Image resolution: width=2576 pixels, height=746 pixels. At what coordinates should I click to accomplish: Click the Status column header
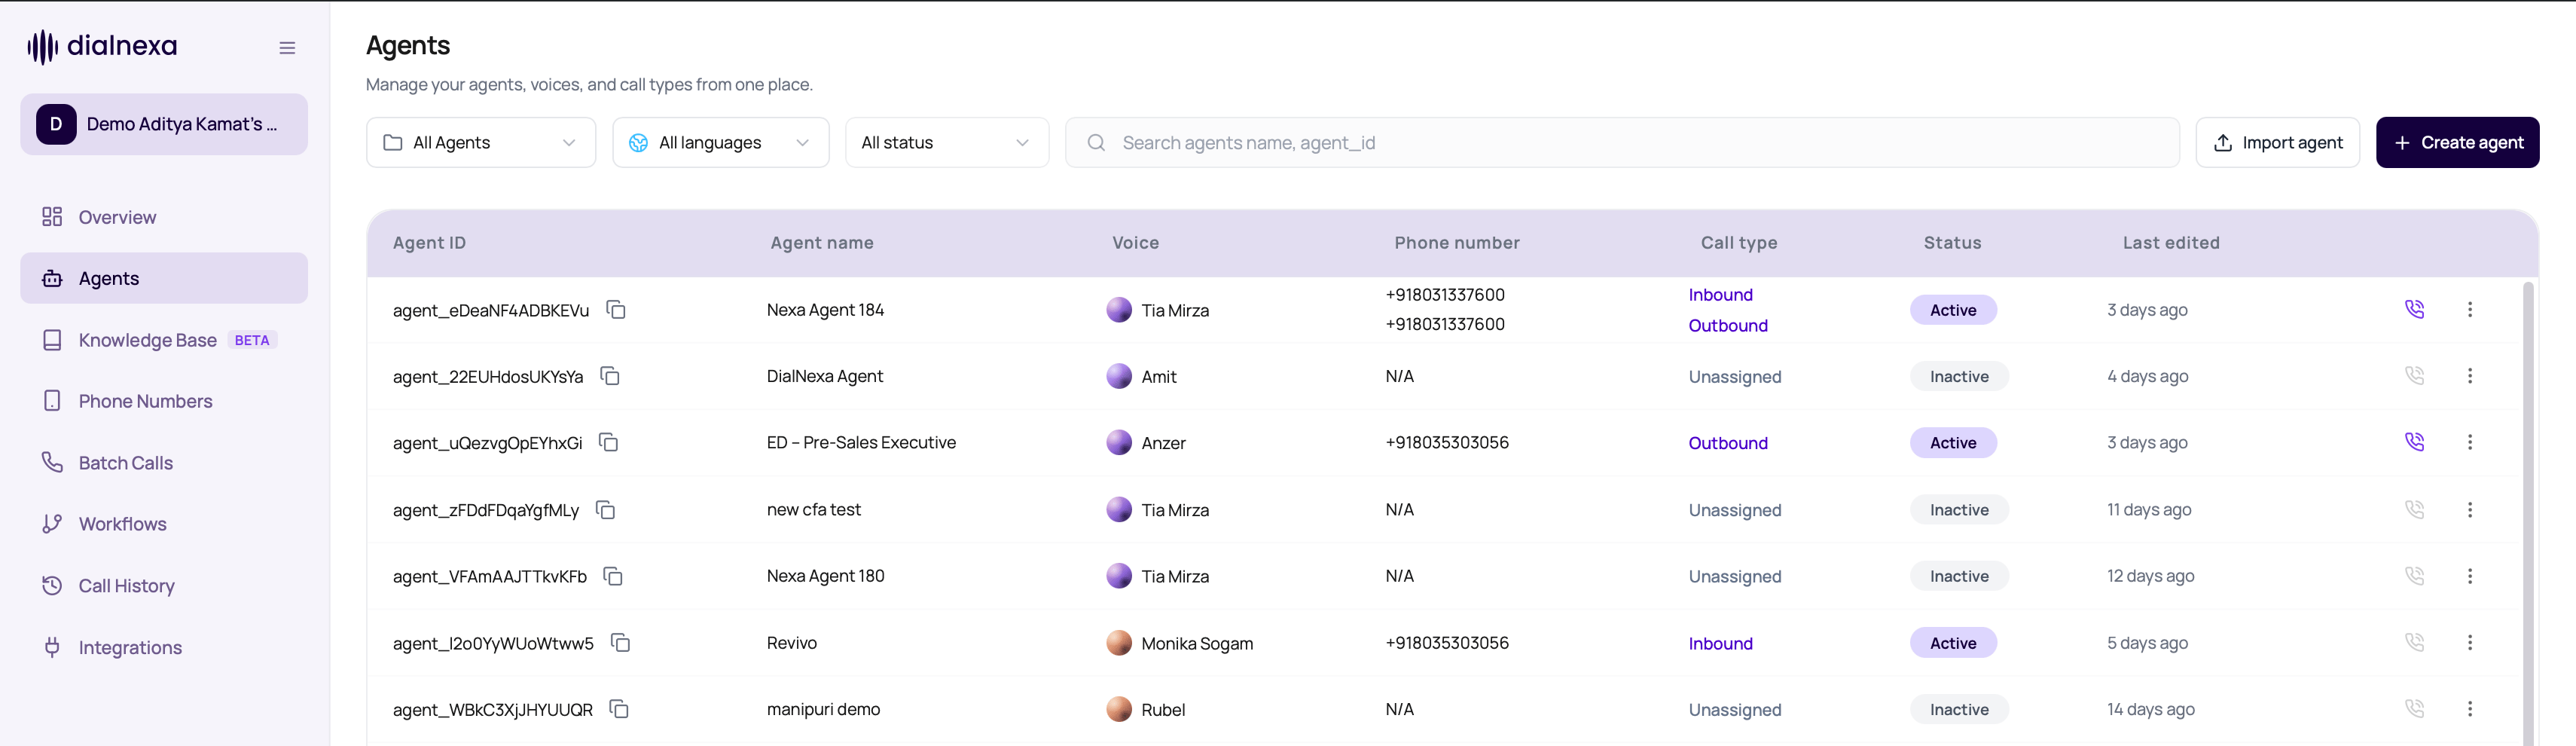[1952, 243]
